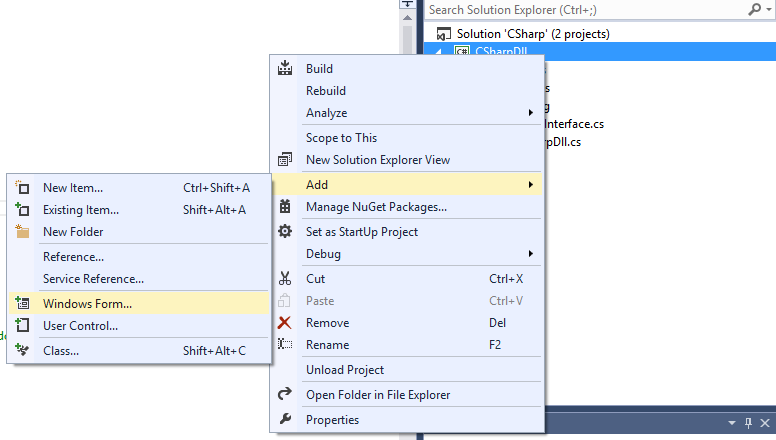
Task: Click the red Remove X icon
Action: pyautogui.click(x=285, y=323)
